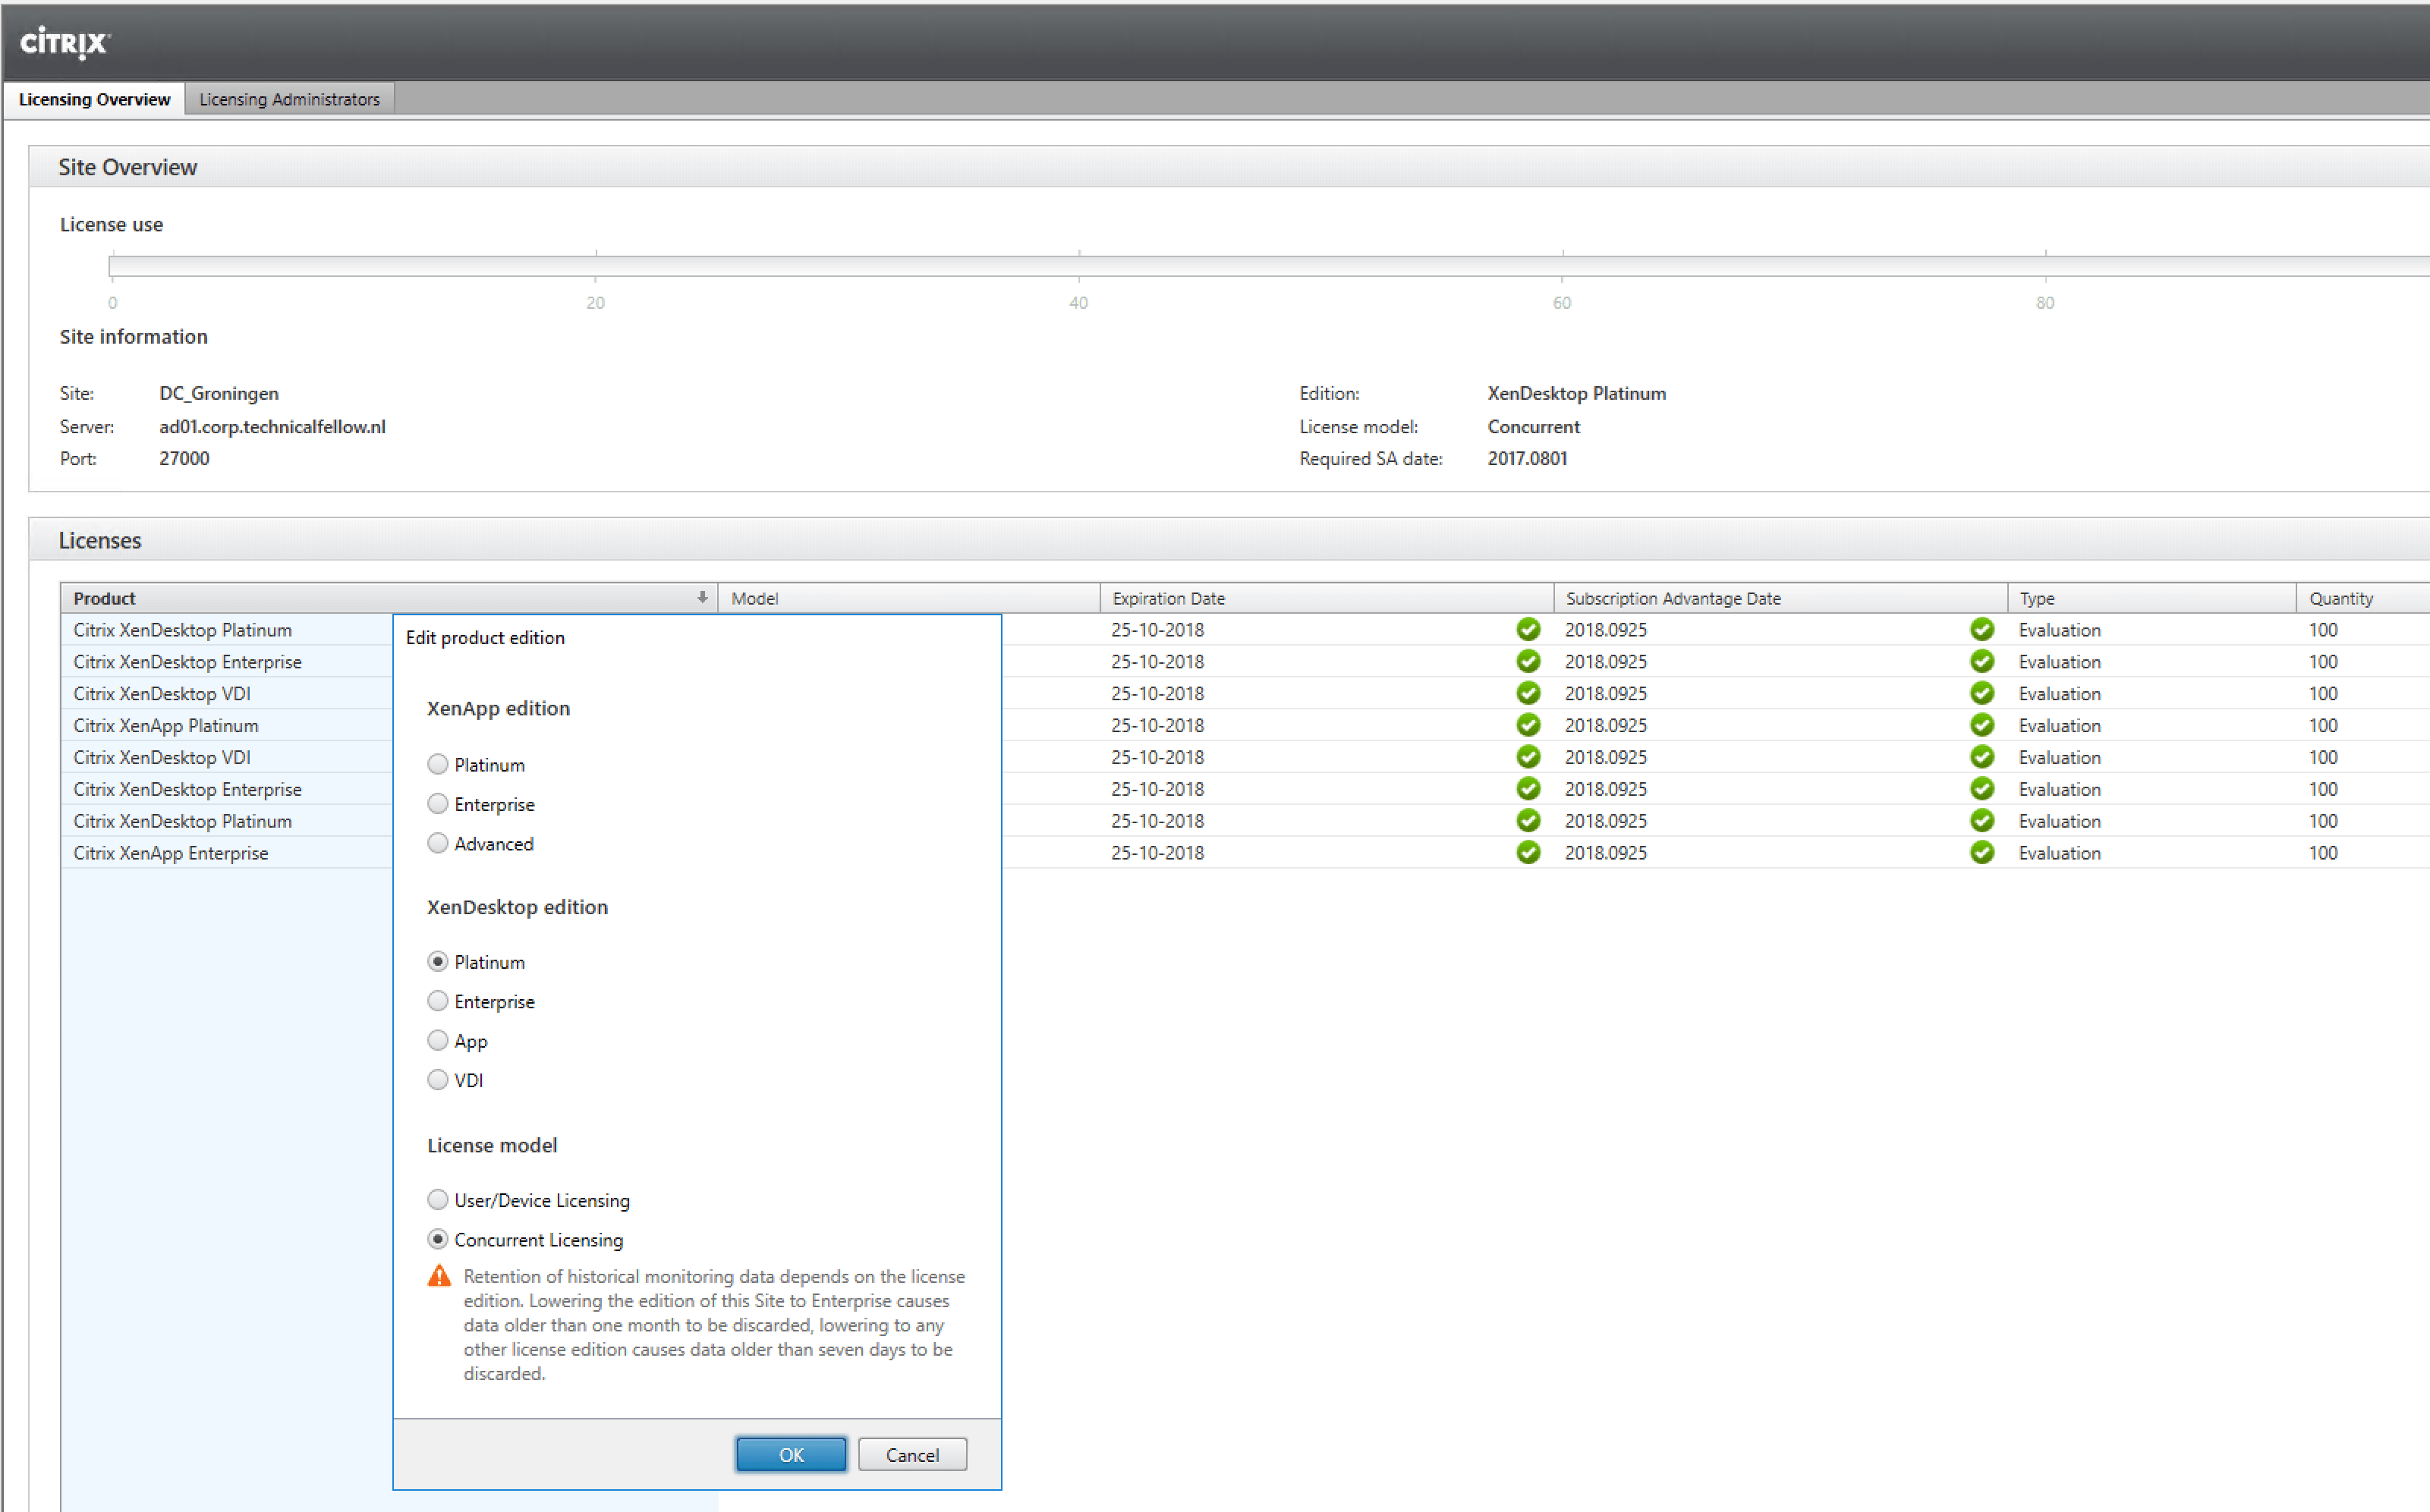Click Subscription Advantage checkmark in XenApp Enterprise row
The width and height of the screenshot is (2430, 1512).
pos(1981,852)
